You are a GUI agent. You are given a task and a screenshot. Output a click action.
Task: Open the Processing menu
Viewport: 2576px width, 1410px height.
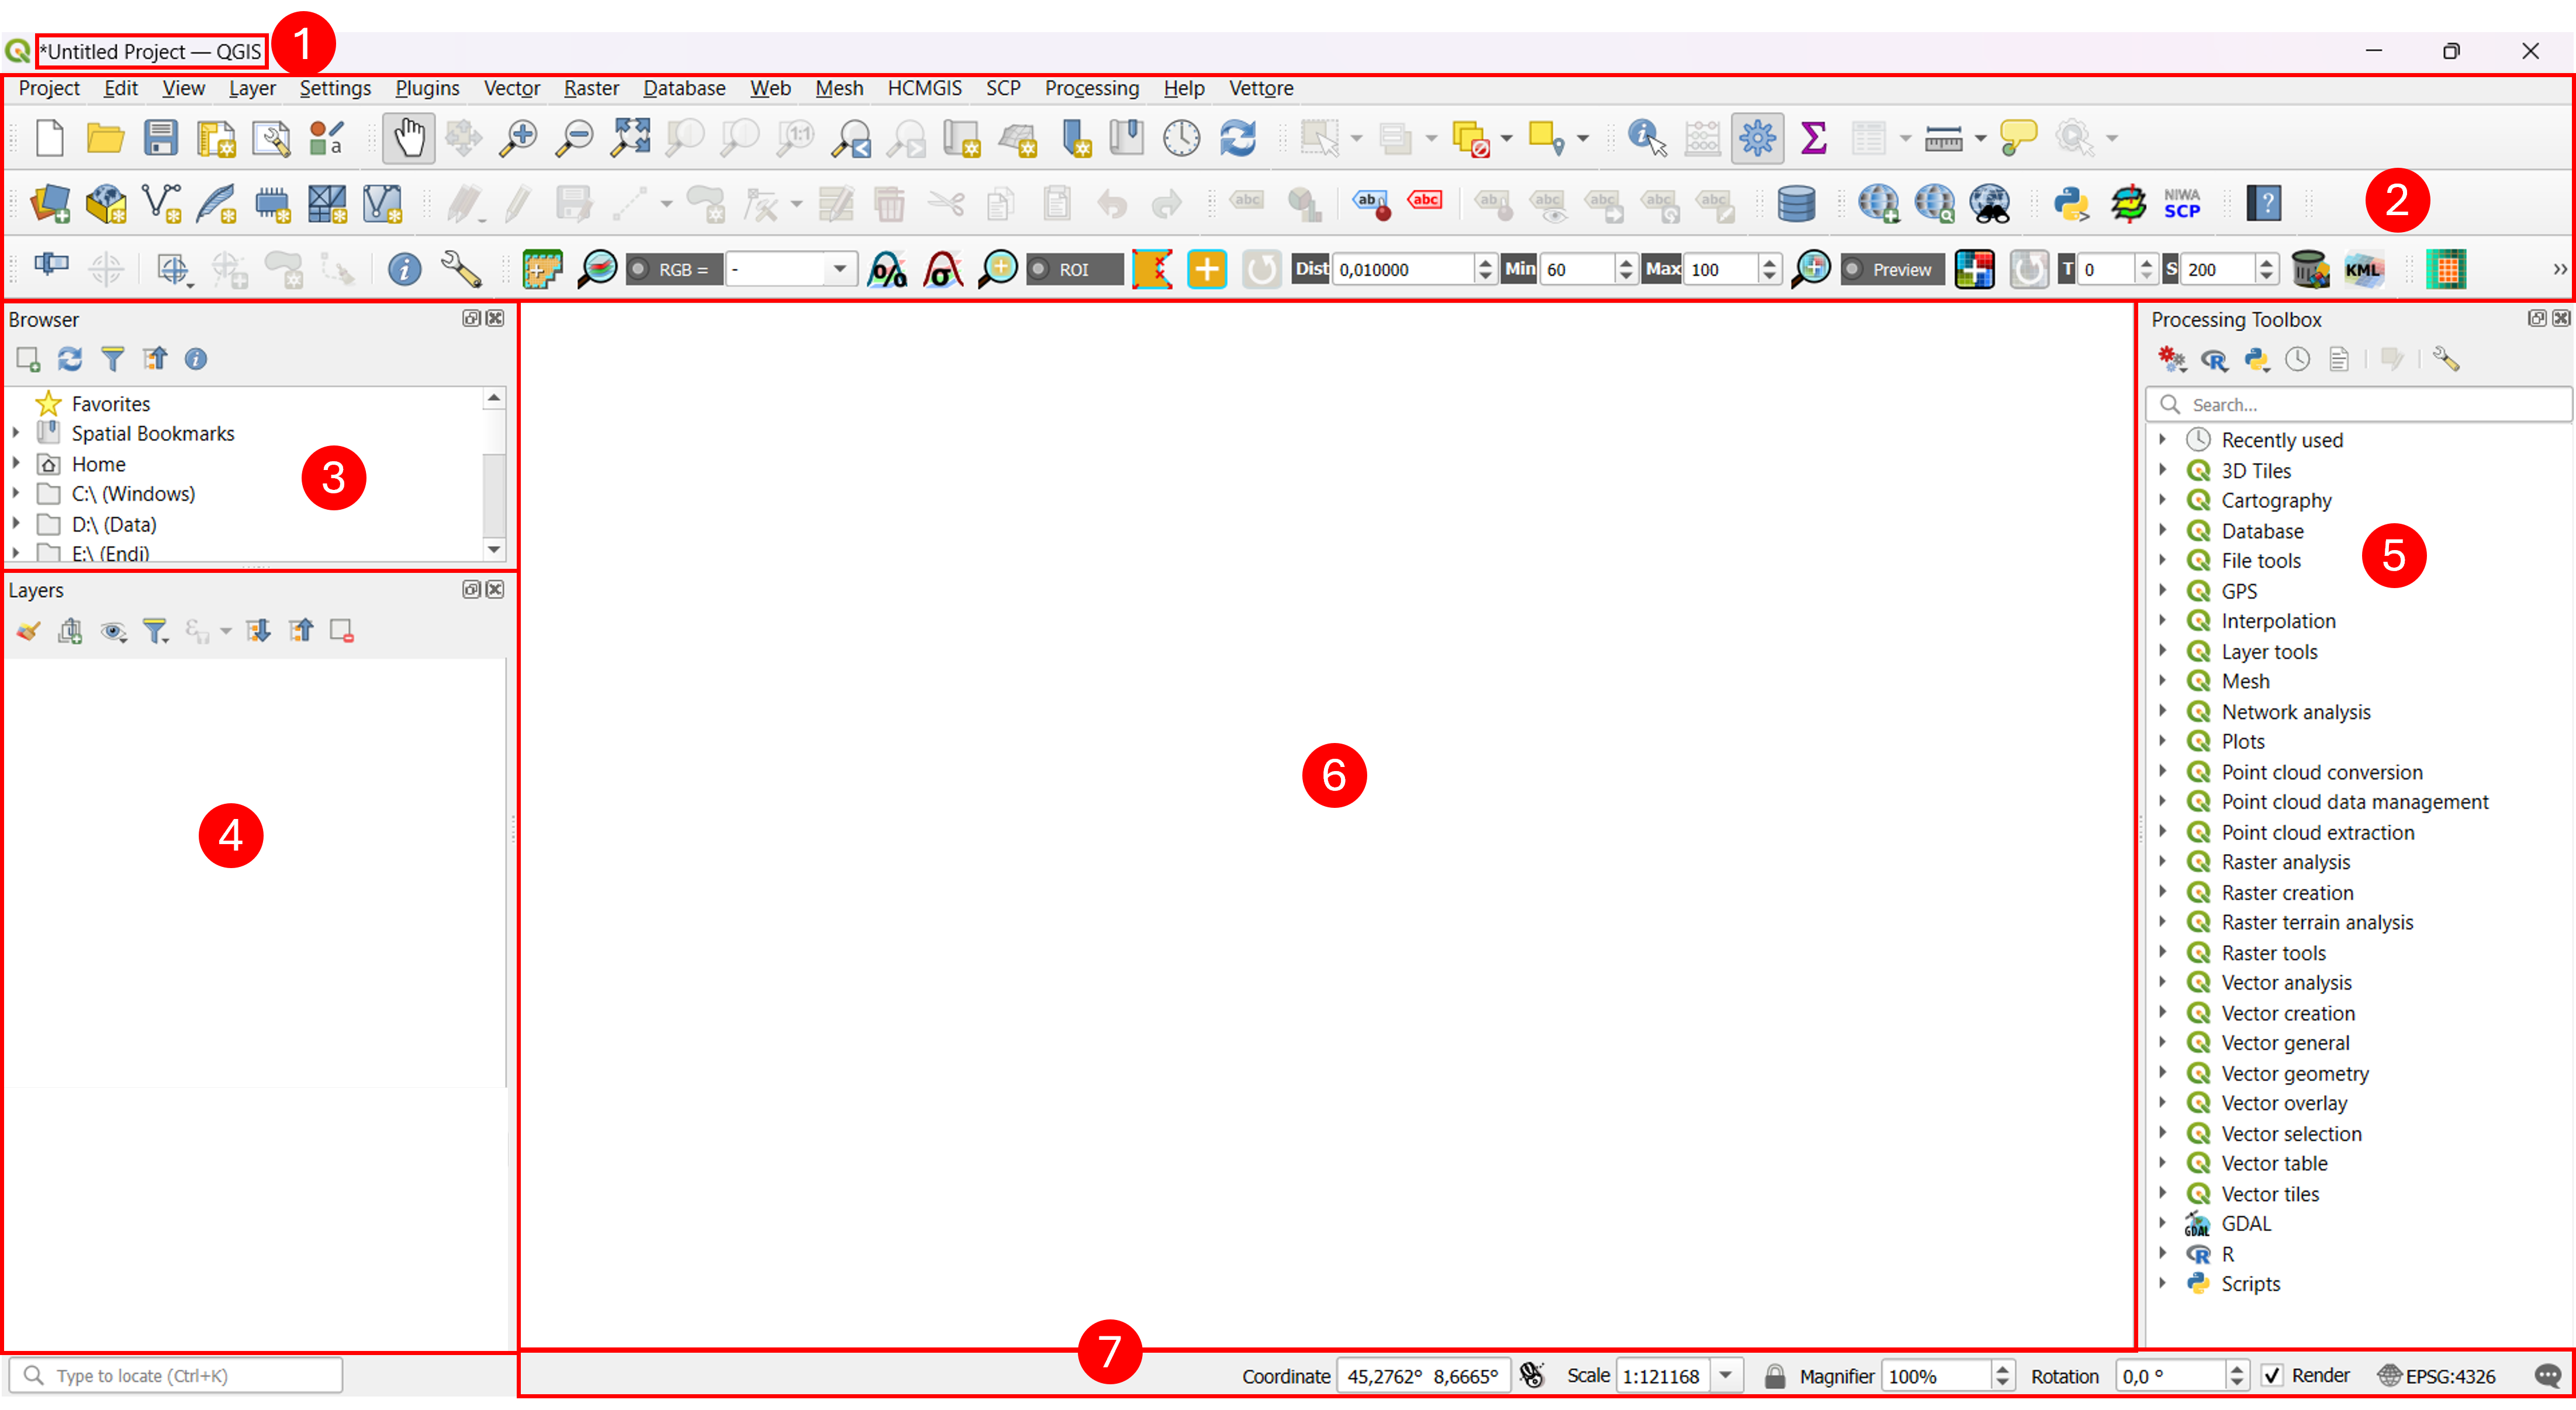[1092, 88]
